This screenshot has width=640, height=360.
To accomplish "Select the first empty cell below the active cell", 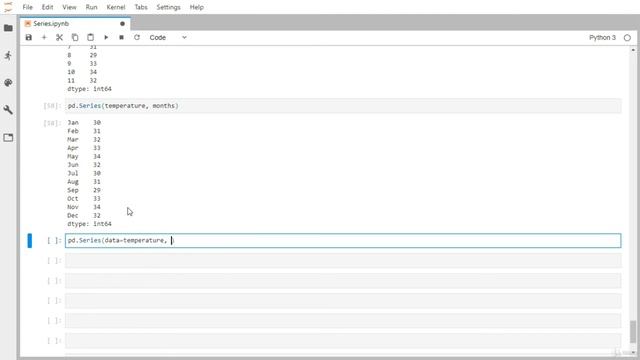I will (343, 260).
